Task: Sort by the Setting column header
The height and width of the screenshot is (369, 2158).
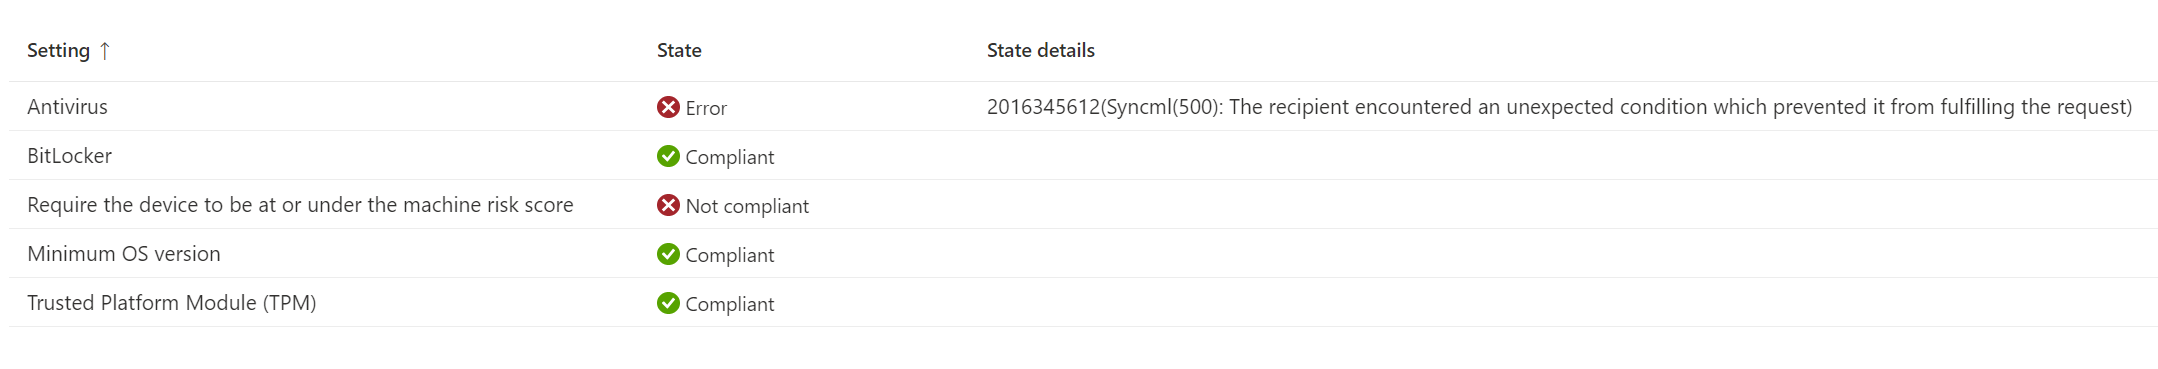Action: click(x=58, y=50)
